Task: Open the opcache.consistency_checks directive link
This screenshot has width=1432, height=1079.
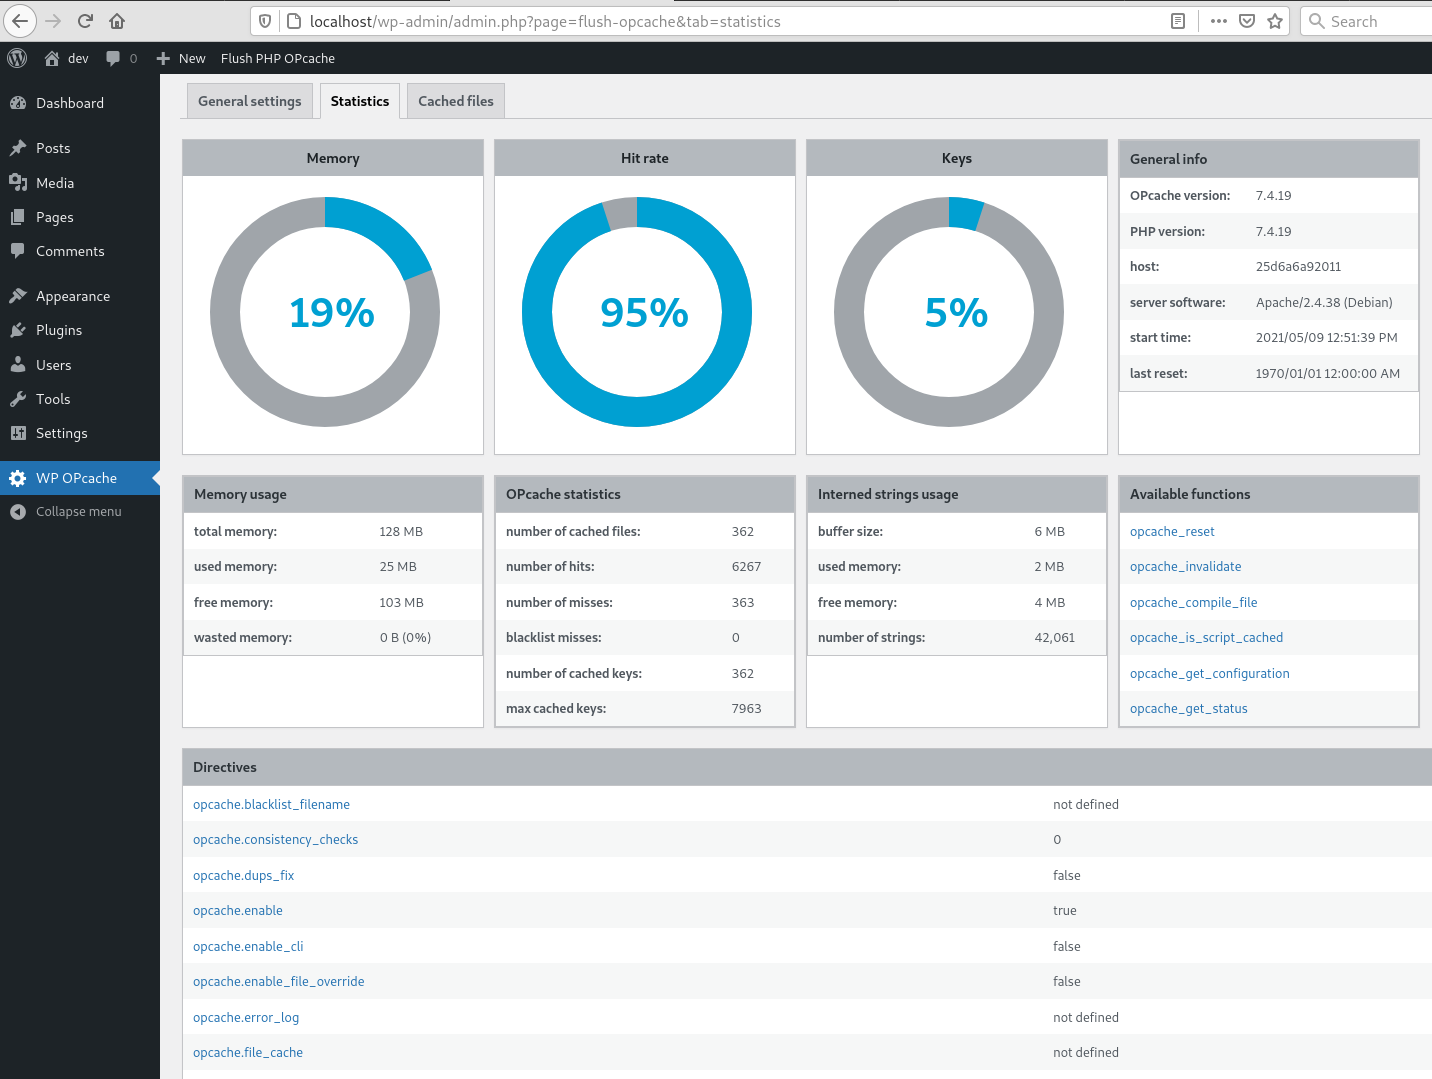Action: (x=275, y=839)
